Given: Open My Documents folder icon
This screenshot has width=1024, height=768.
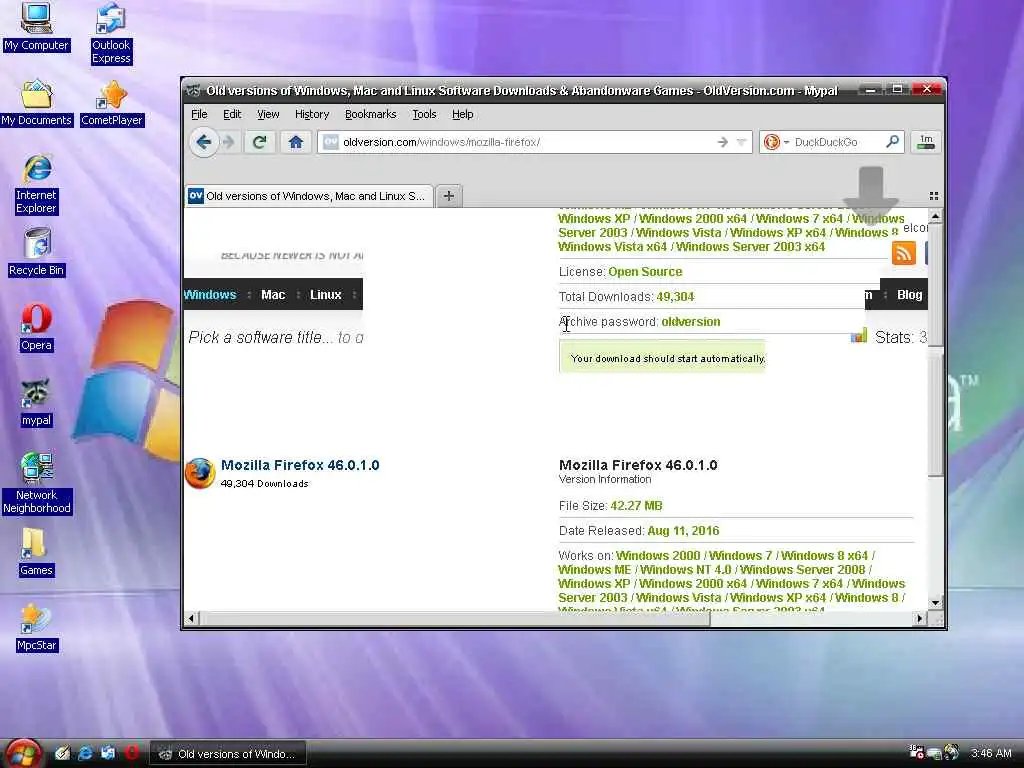Looking at the screenshot, I should coord(36,103).
